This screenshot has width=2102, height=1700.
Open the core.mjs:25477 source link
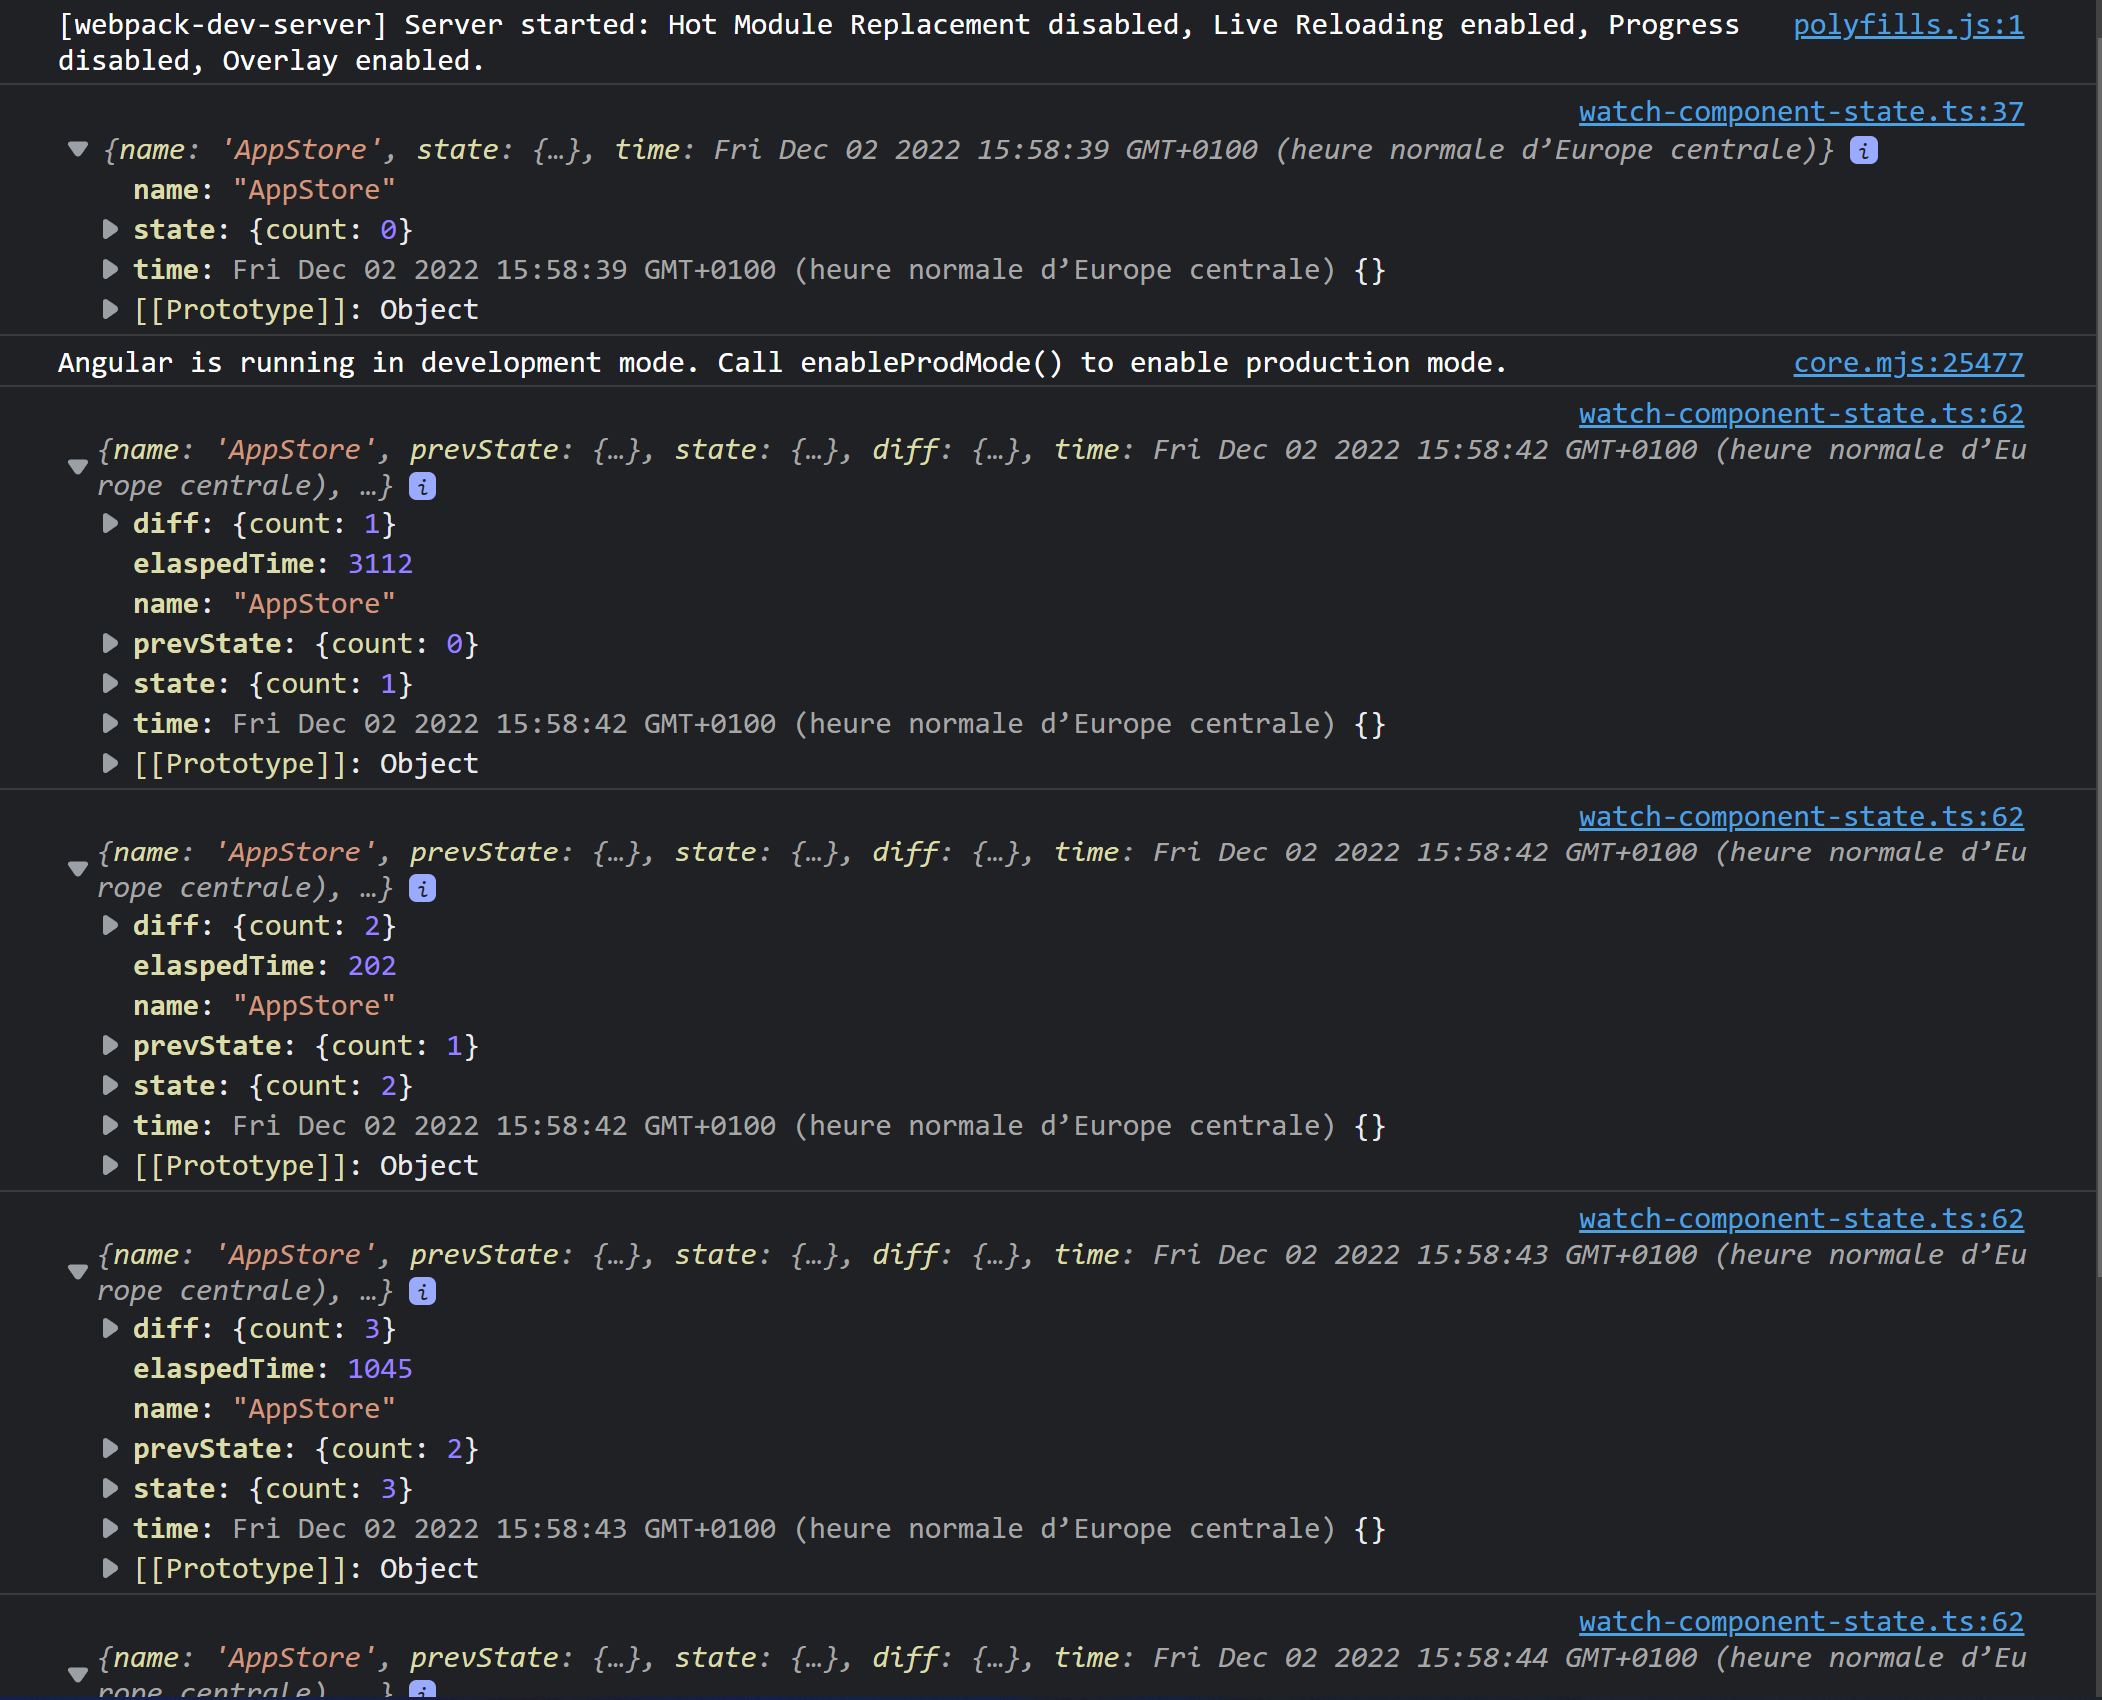click(1908, 363)
